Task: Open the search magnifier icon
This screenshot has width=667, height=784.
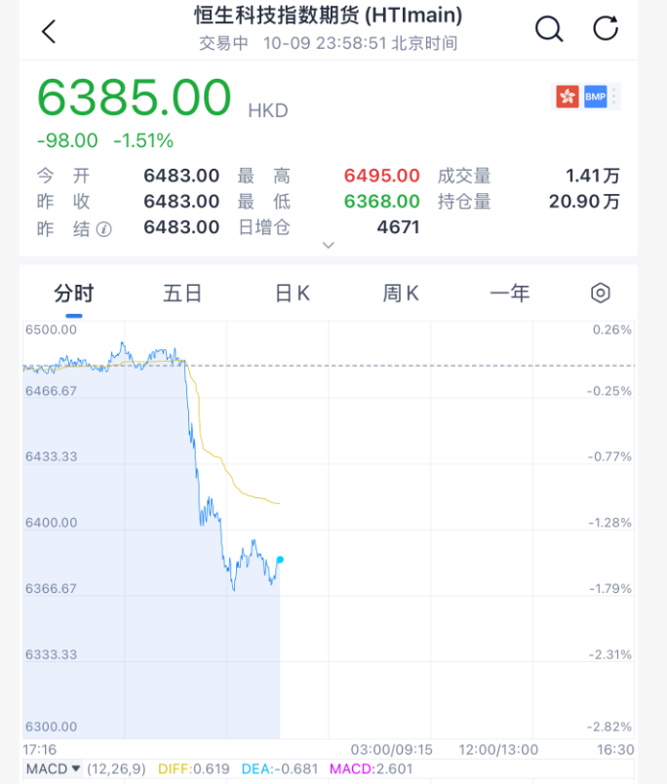Action: click(x=549, y=29)
